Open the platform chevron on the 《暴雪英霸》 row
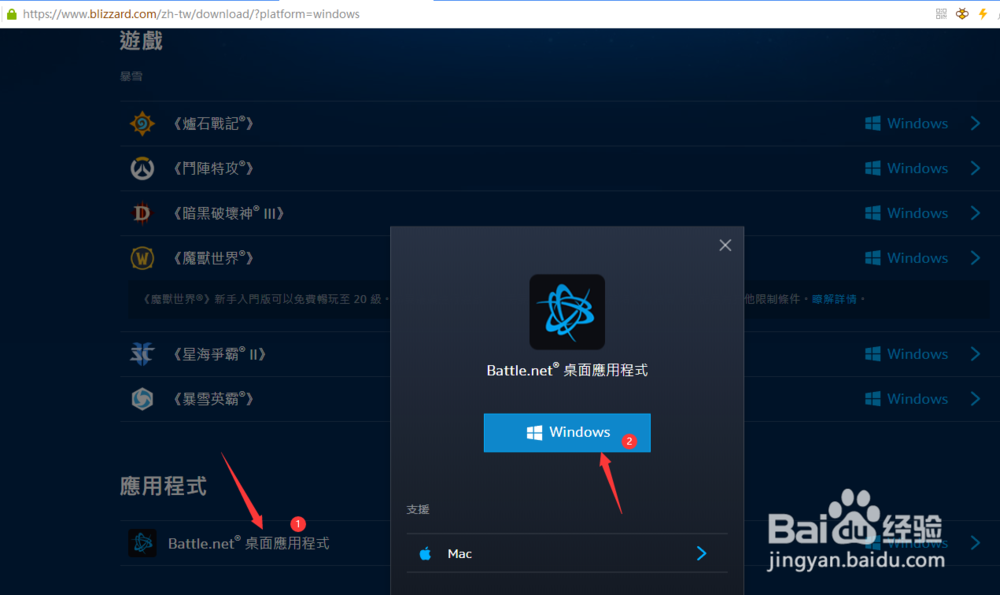This screenshot has height=595, width=1000. coord(975,399)
